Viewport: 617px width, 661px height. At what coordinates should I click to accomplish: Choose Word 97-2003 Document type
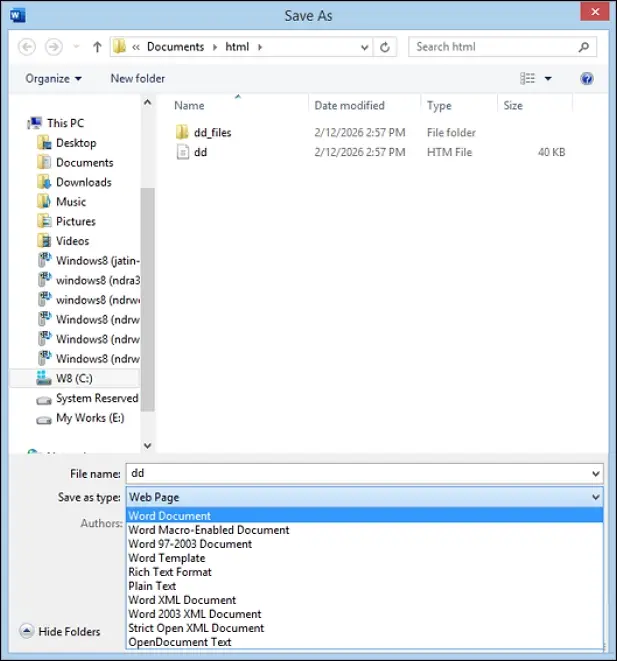[x=365, y=544]
